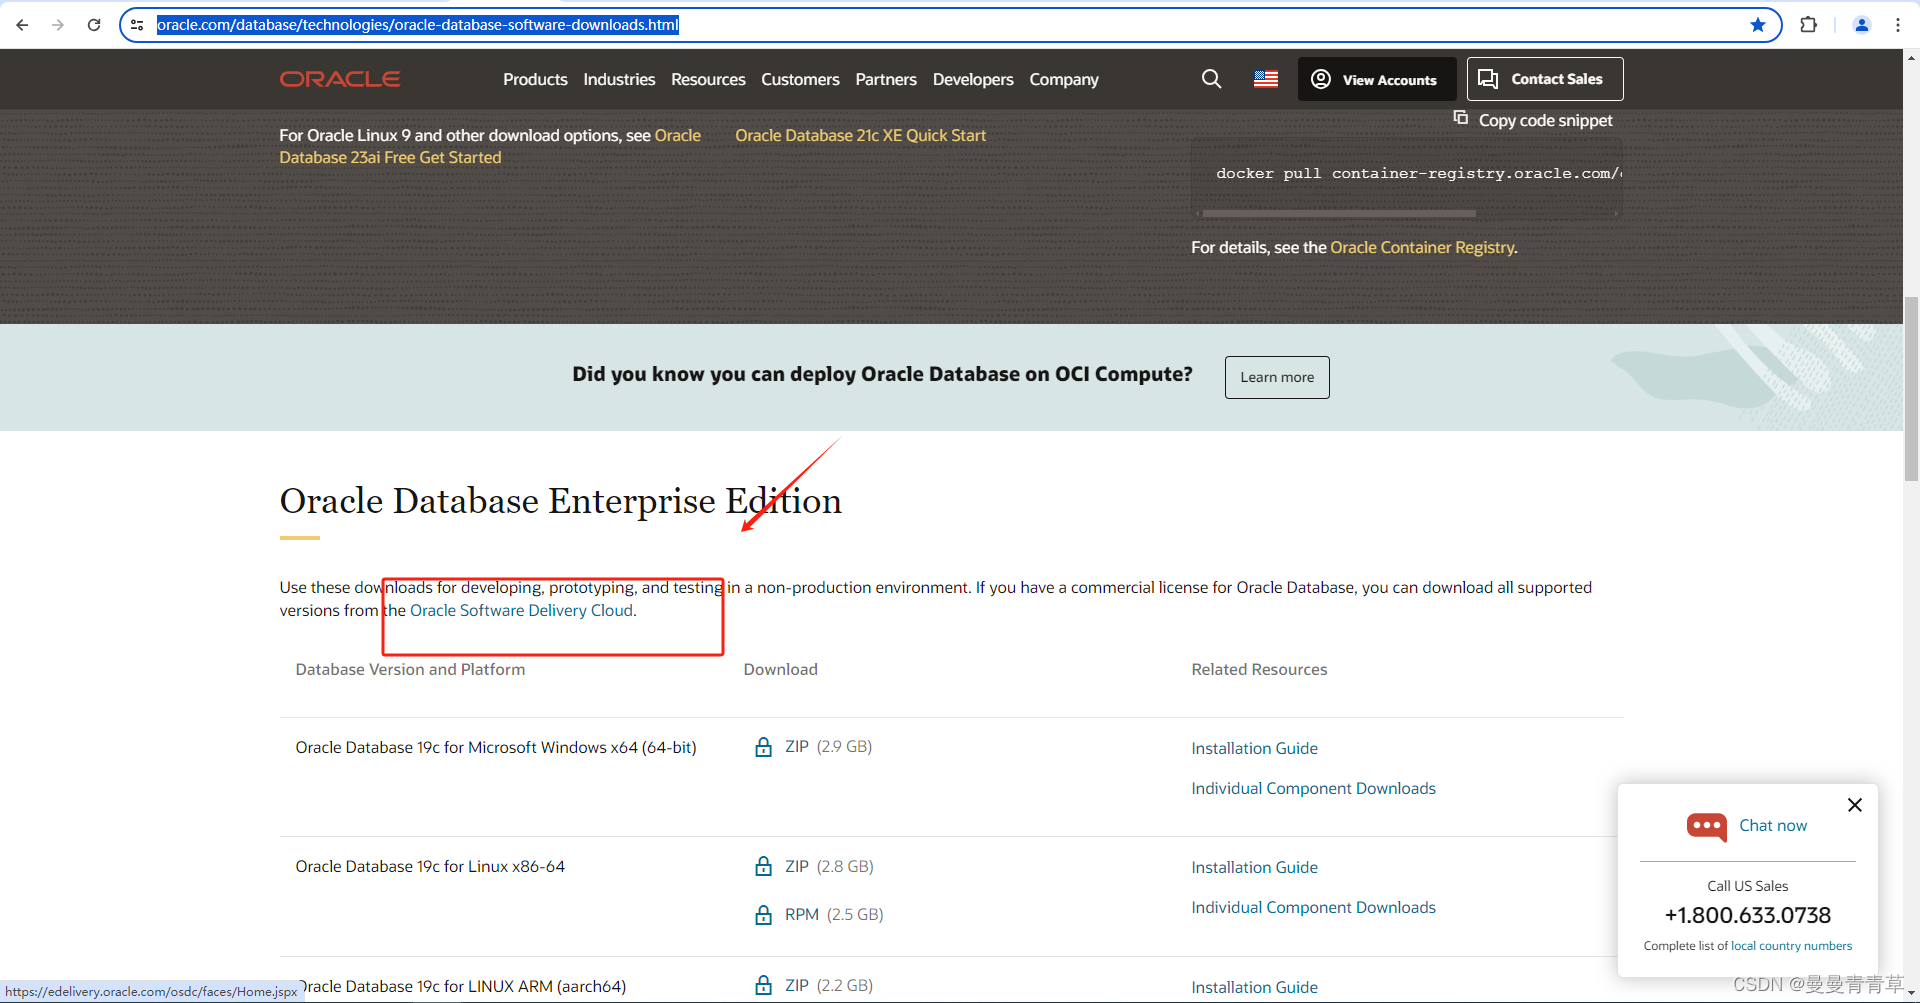The width and height of the screenshot is (1920, 1003).
Task: Open Oracle Database 21c XE Quick Start
Action: (860, 135)
